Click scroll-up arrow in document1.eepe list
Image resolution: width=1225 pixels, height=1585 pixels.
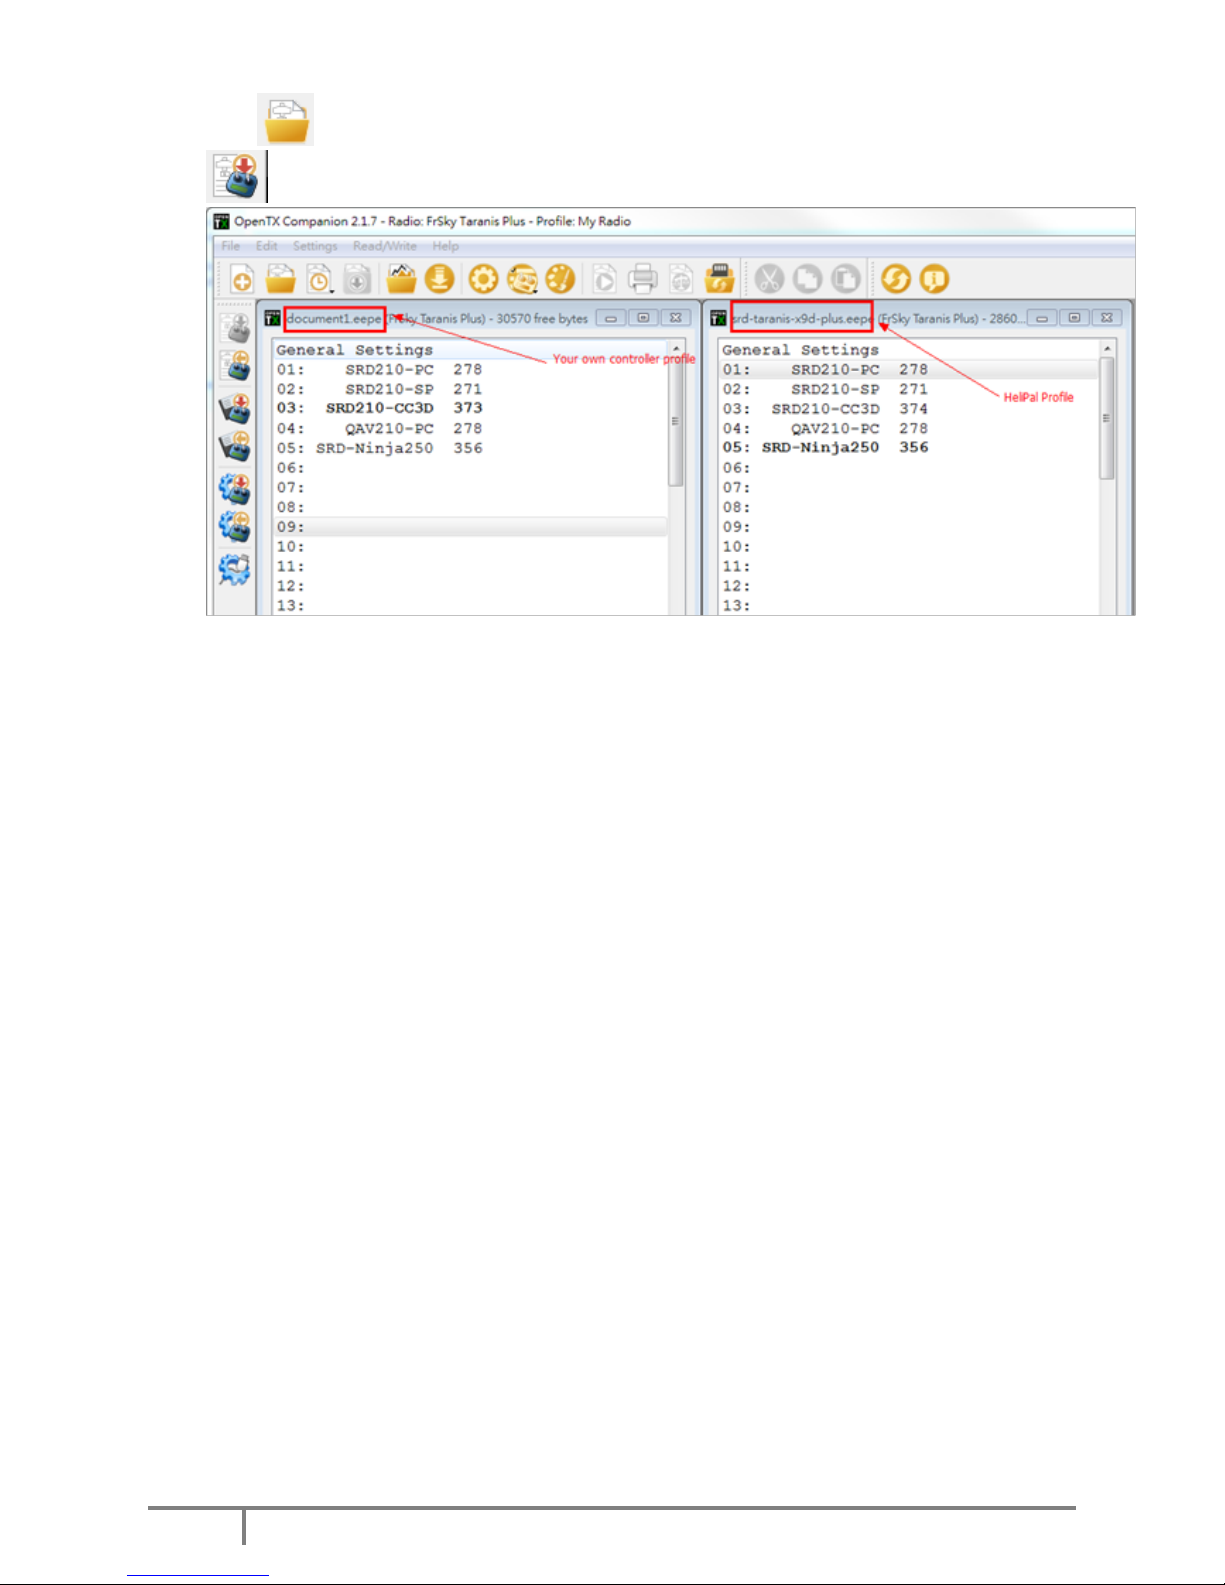(x=676, y=348)
